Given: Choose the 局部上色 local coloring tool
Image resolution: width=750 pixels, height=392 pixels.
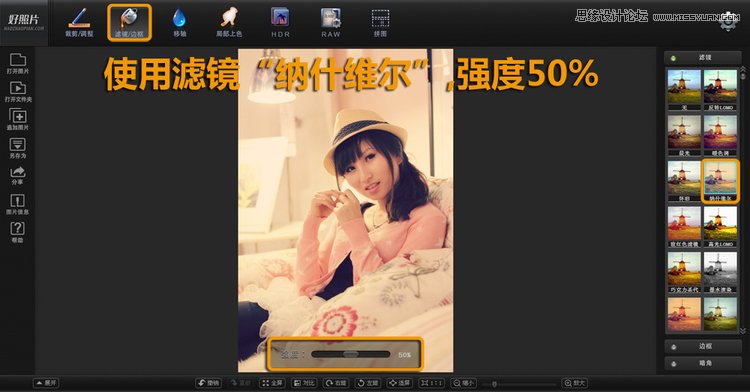Looking at the screenshot, I should (x=229, y=22).
